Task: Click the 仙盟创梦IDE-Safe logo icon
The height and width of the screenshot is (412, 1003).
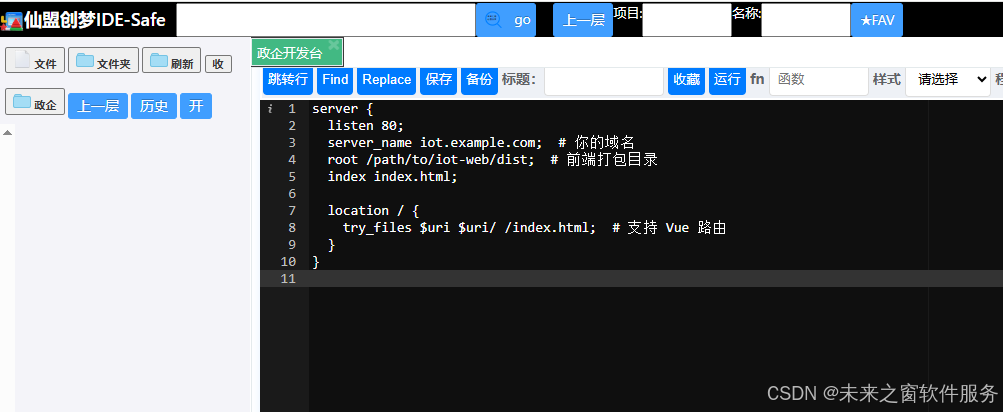Action: [12, 20]
